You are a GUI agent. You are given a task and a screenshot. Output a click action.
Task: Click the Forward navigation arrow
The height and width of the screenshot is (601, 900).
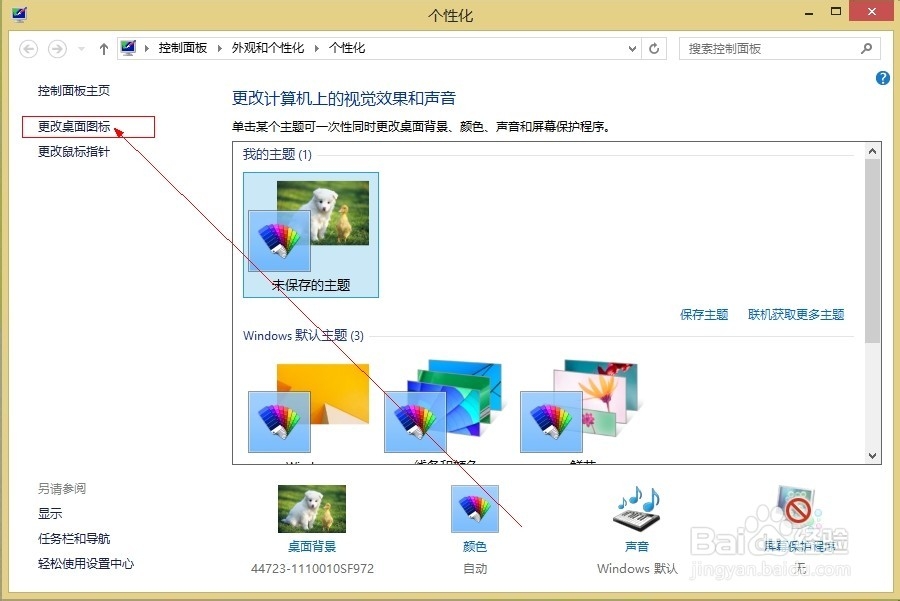click(x=57, y=49)
